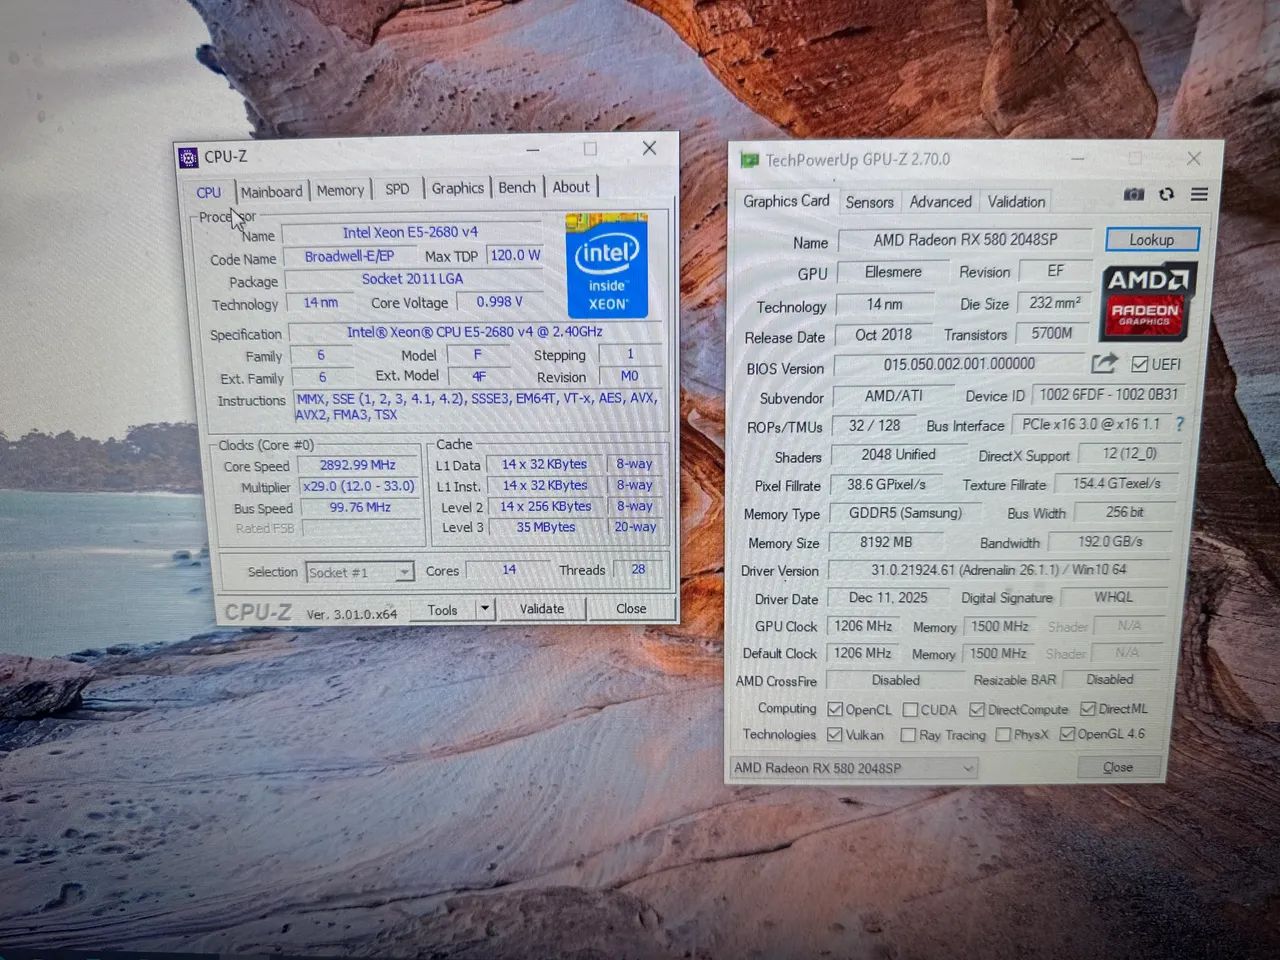Click Memory Size value 8192 MB

(886, 542)
